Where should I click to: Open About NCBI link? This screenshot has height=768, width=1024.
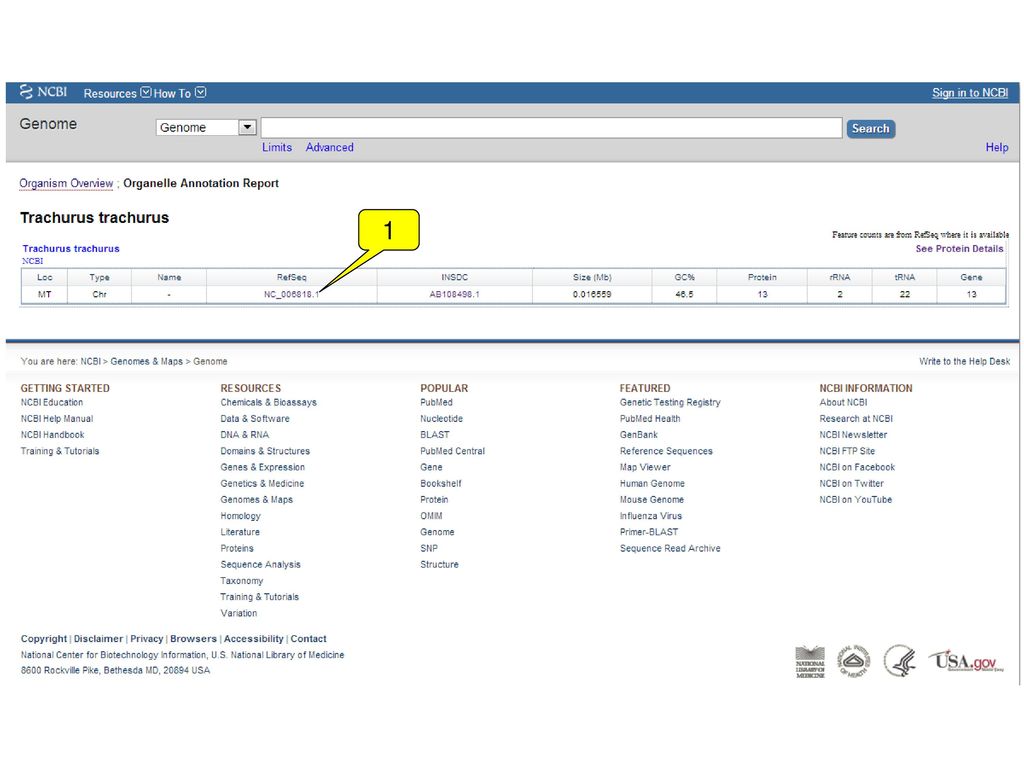[844, 402]
